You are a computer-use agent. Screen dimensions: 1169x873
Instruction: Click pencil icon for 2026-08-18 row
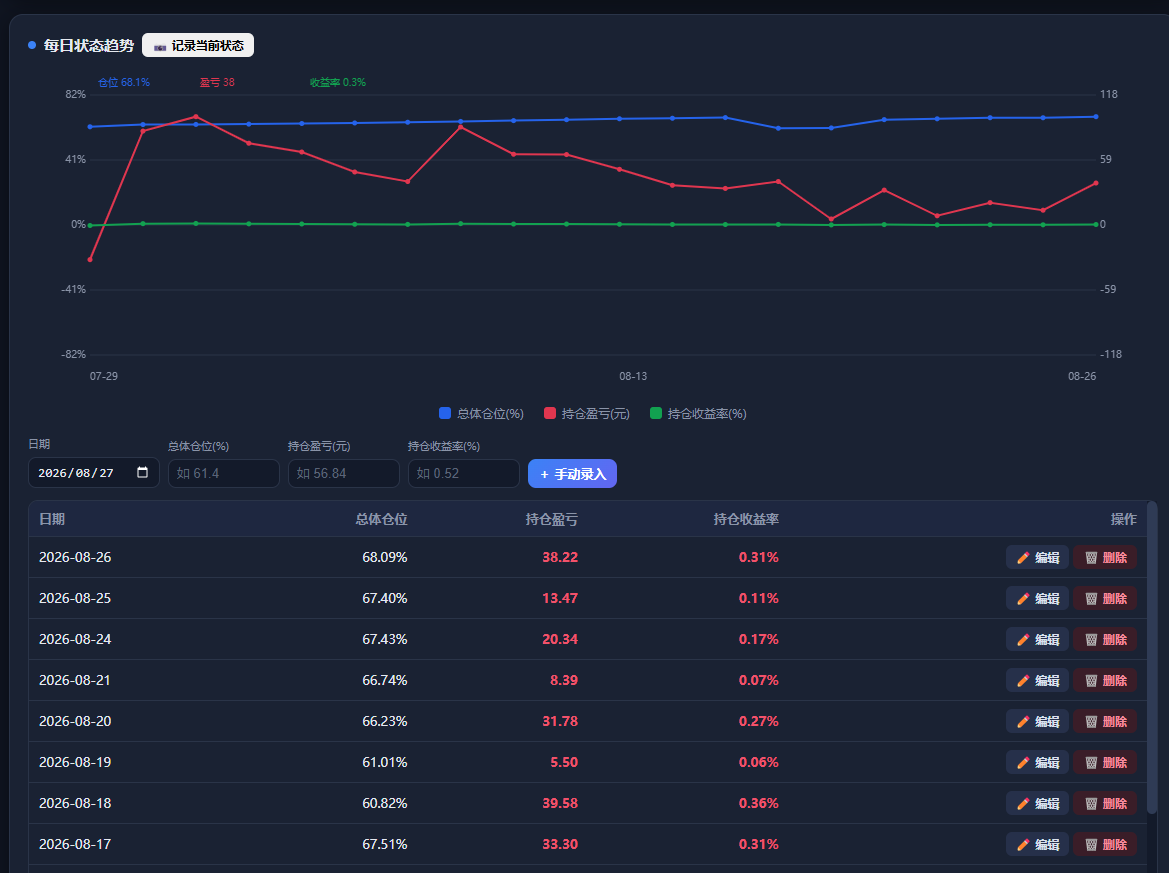[x=1023, y=804]
